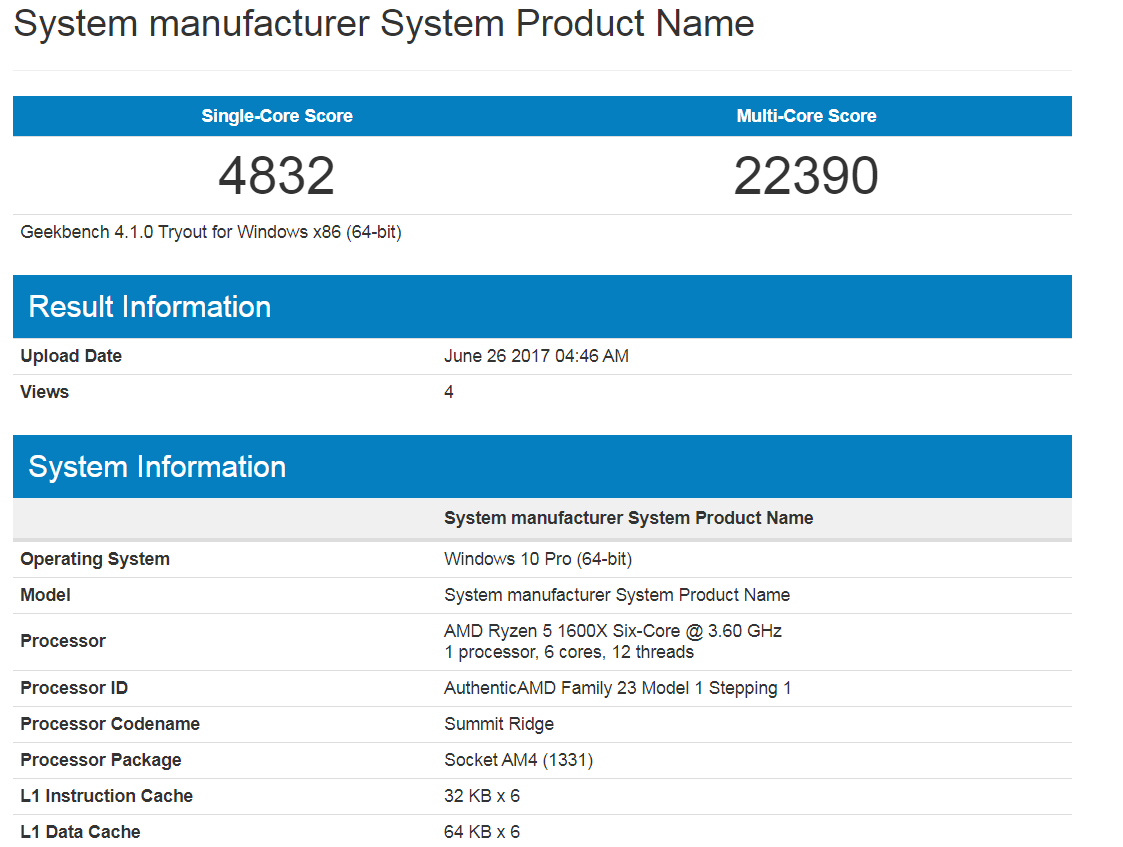
Task: Click the Single-Core Score header
Action: coord(276,116)
